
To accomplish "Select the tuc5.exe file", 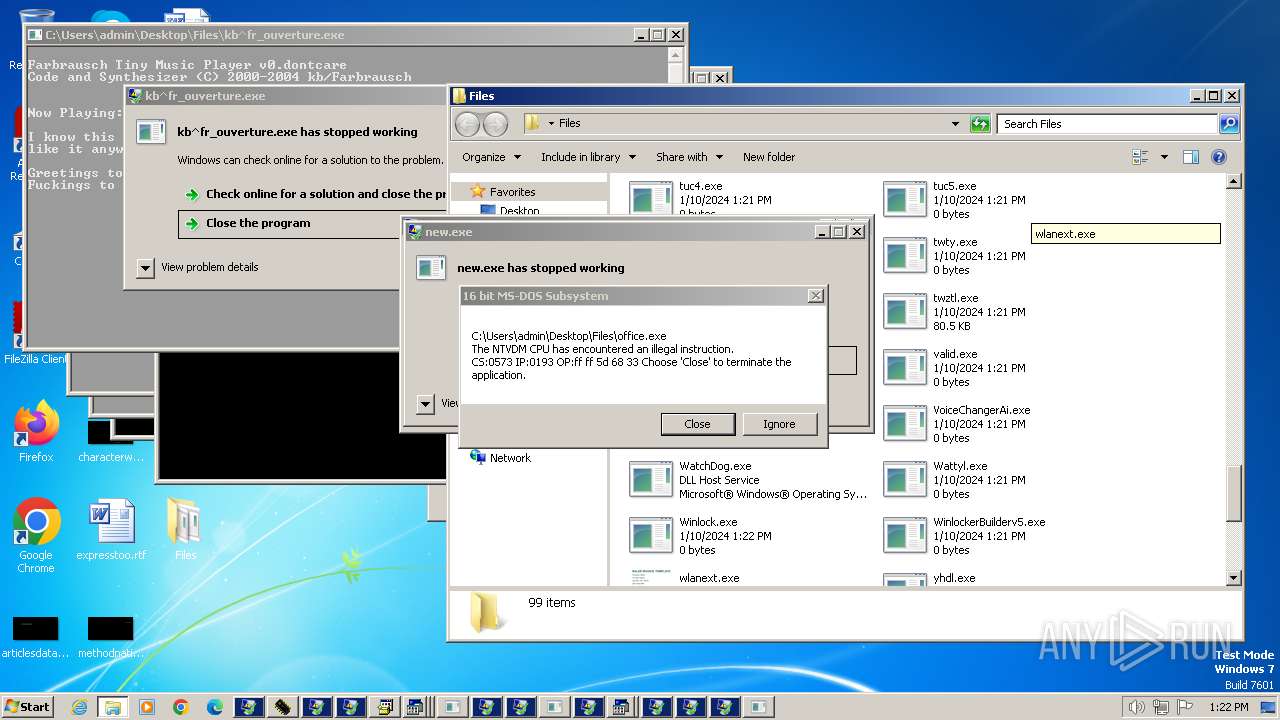I will click(1002, 199).
